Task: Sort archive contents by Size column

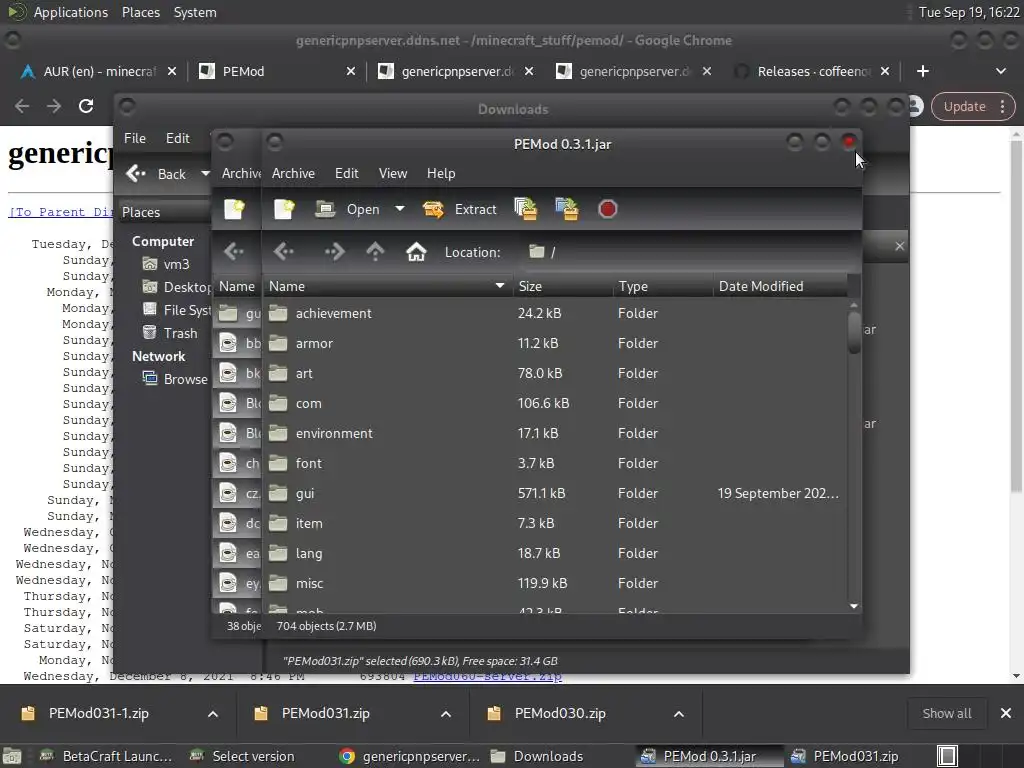Action: (x=563, y=286)
